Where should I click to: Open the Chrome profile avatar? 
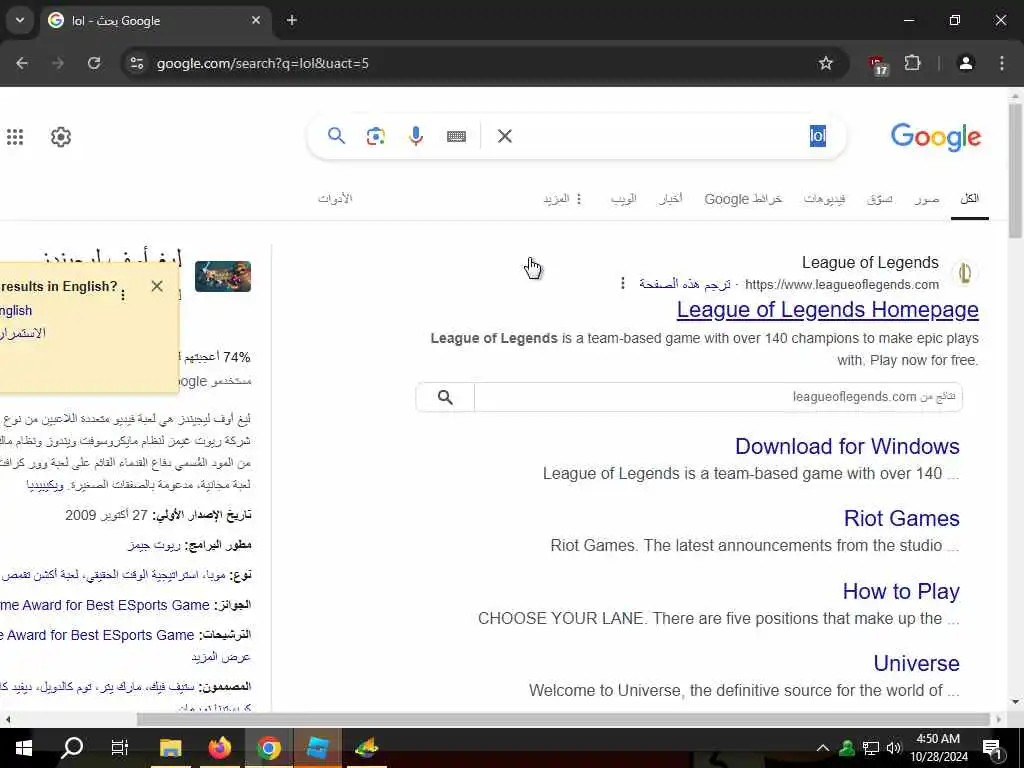966,63
